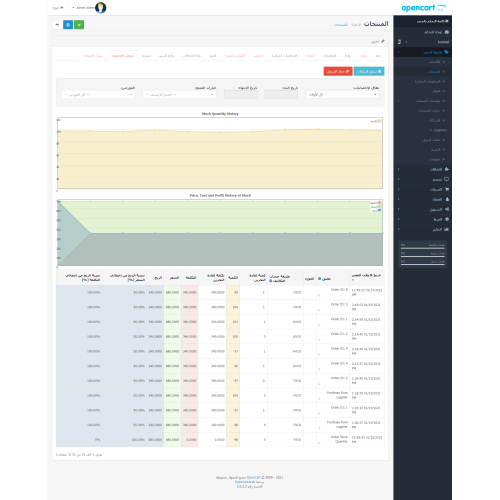Open the dashboard home icon in sidebar
The image size is (500, 500).
pyautogui.click(x=447, y=32)
